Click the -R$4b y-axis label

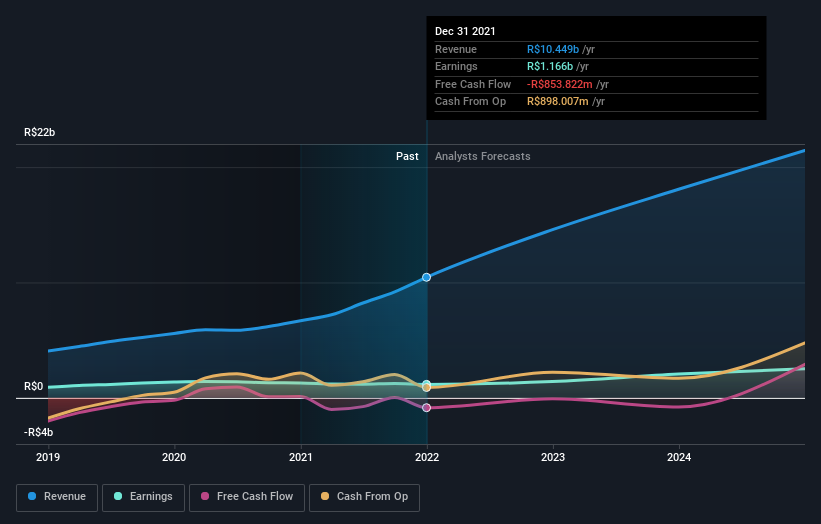[x=38, y=432]
